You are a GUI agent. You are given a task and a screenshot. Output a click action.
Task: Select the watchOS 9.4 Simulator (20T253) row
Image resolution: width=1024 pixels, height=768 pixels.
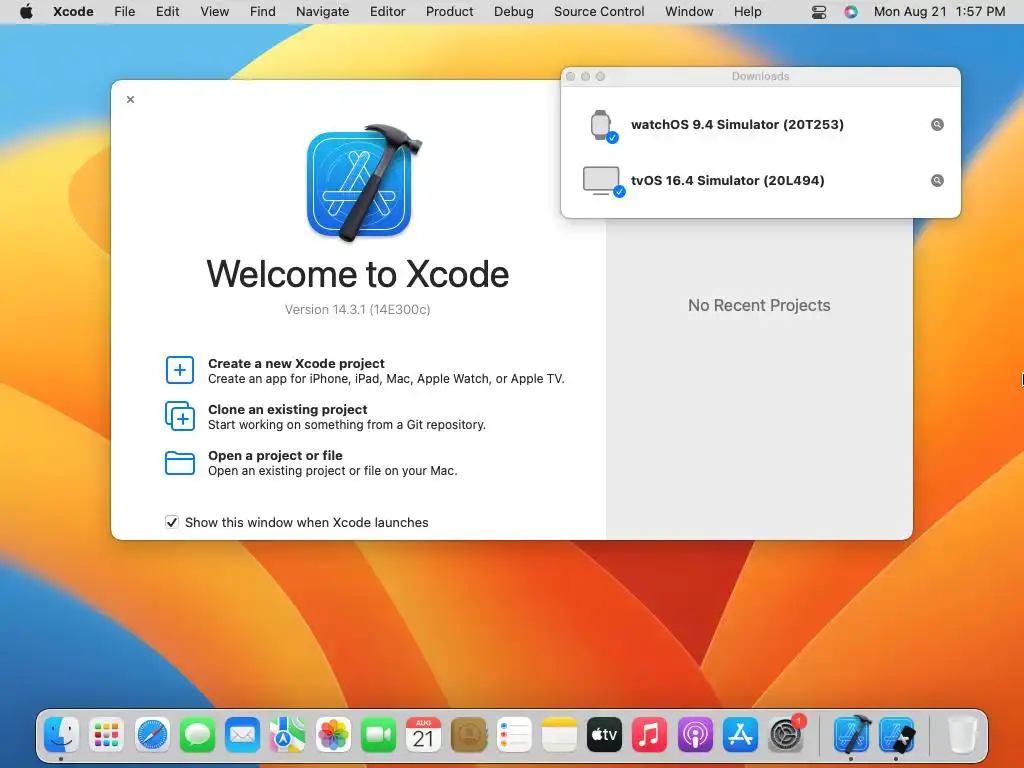[761, 125]
